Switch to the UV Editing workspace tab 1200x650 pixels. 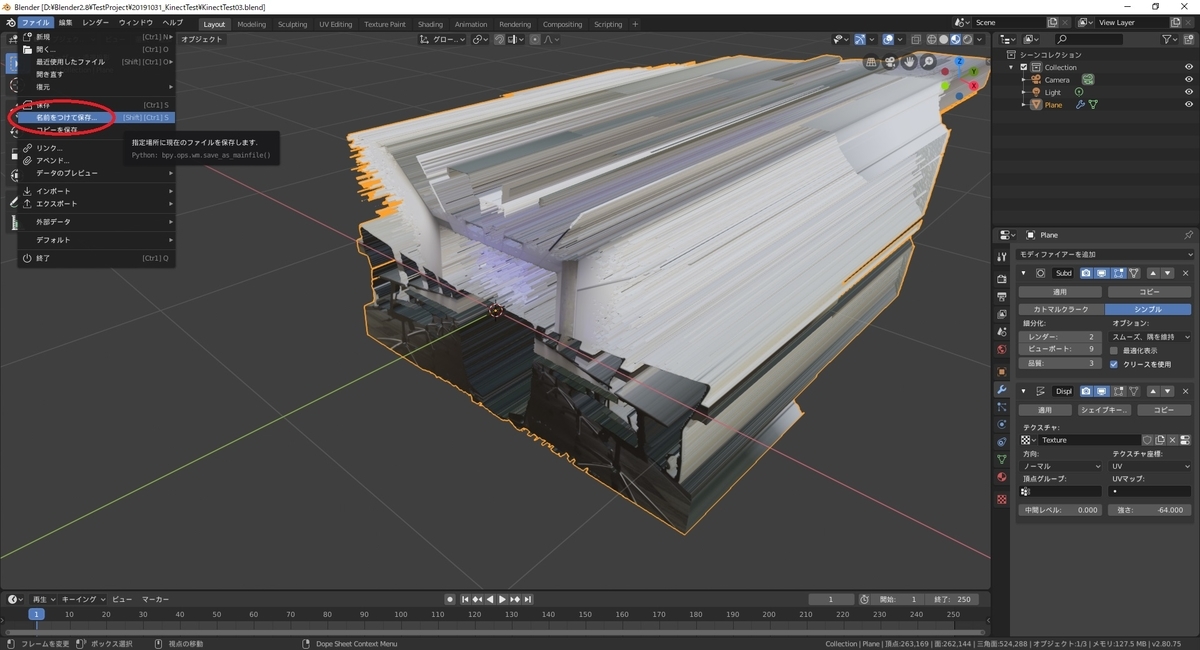335,24
